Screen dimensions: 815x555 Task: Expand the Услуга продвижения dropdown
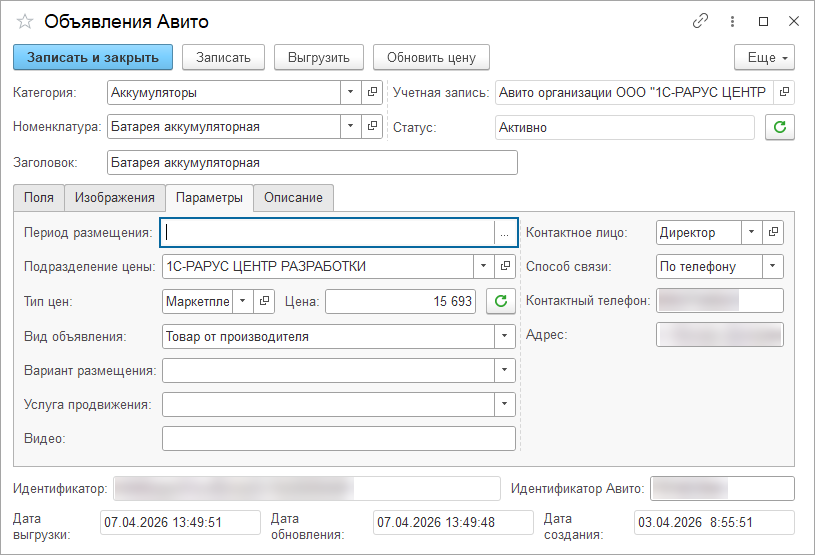click(x=504, y=404)
